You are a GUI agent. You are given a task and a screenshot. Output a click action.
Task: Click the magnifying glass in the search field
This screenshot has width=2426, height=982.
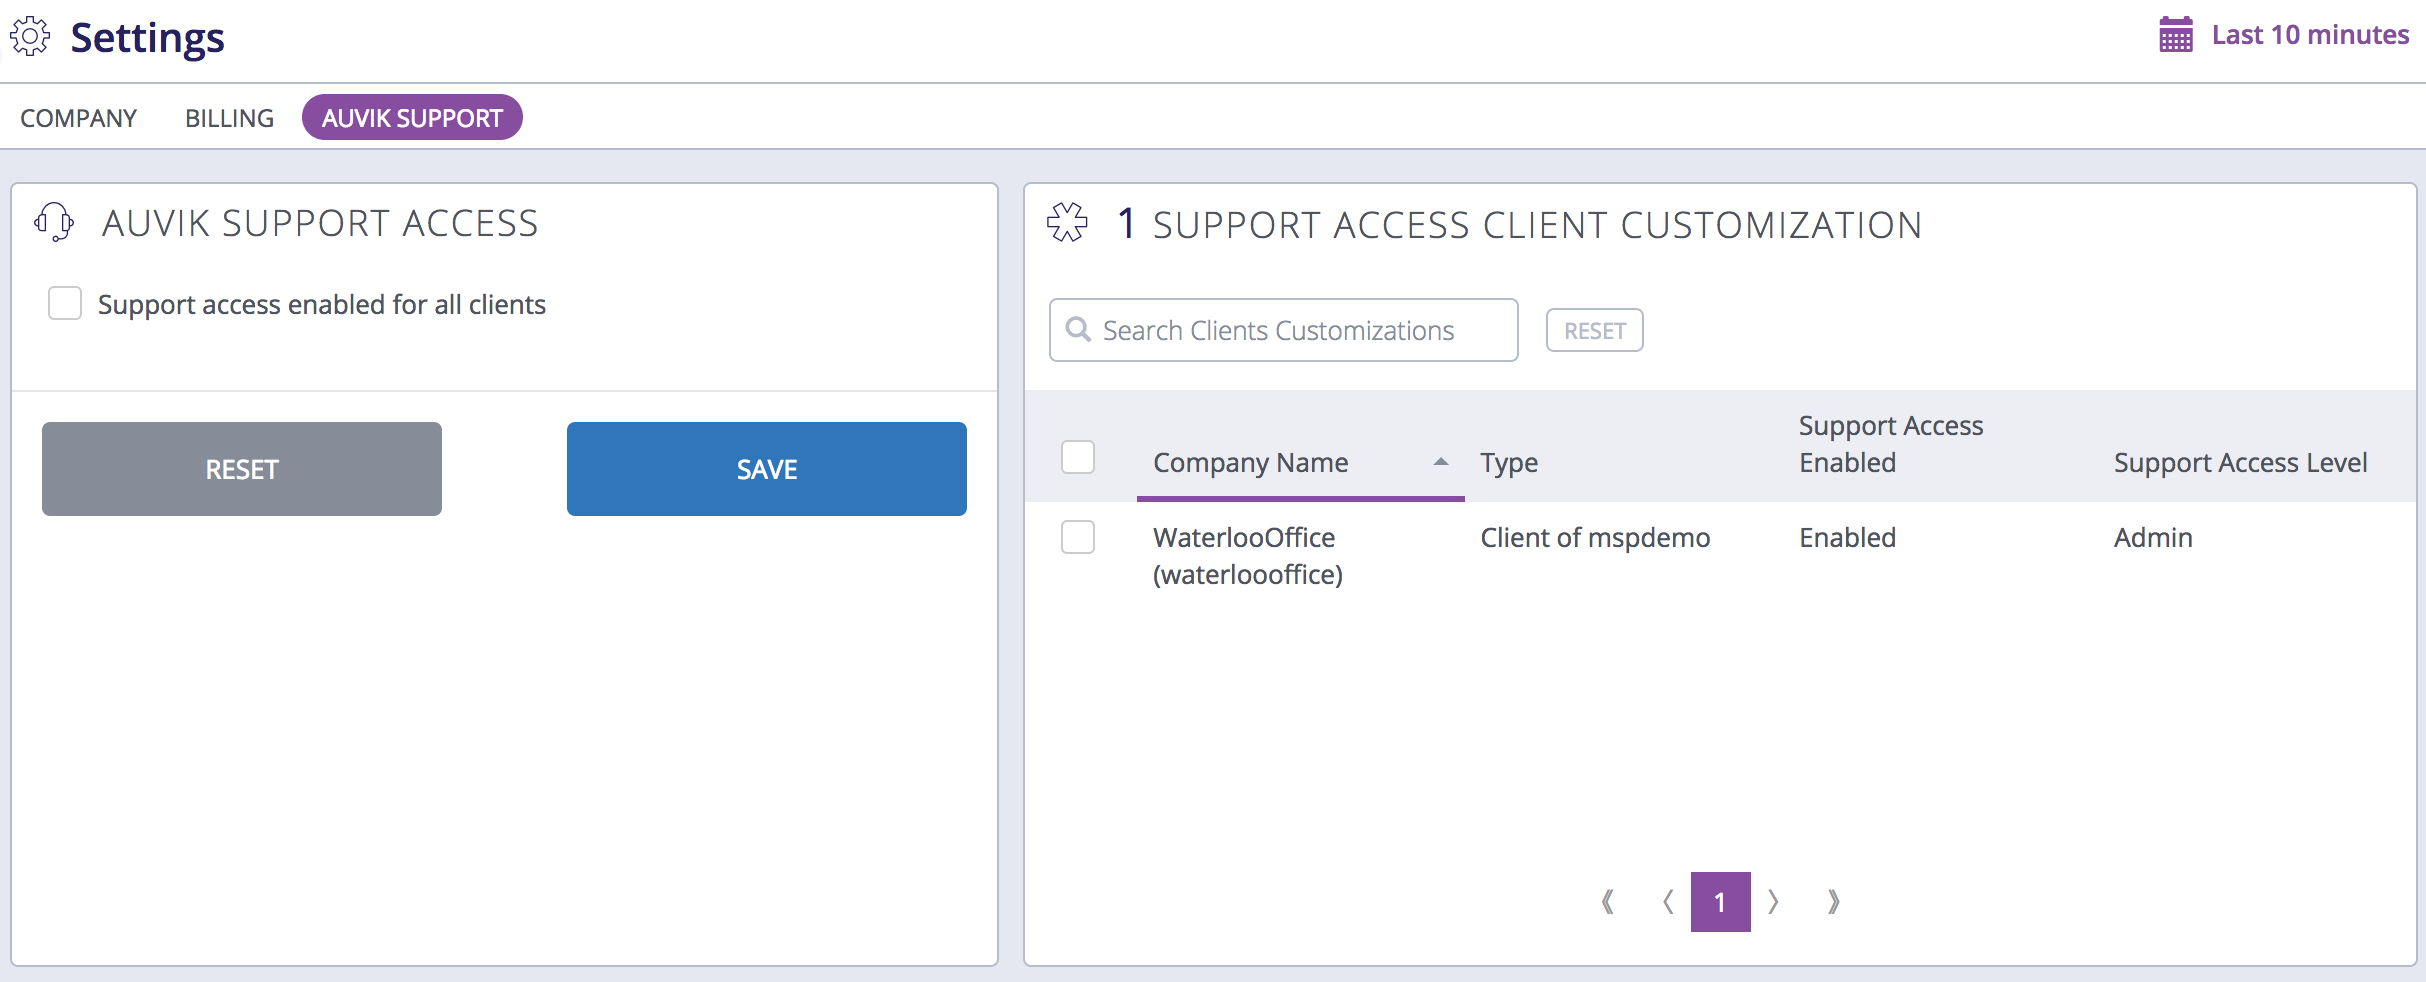1079,330
